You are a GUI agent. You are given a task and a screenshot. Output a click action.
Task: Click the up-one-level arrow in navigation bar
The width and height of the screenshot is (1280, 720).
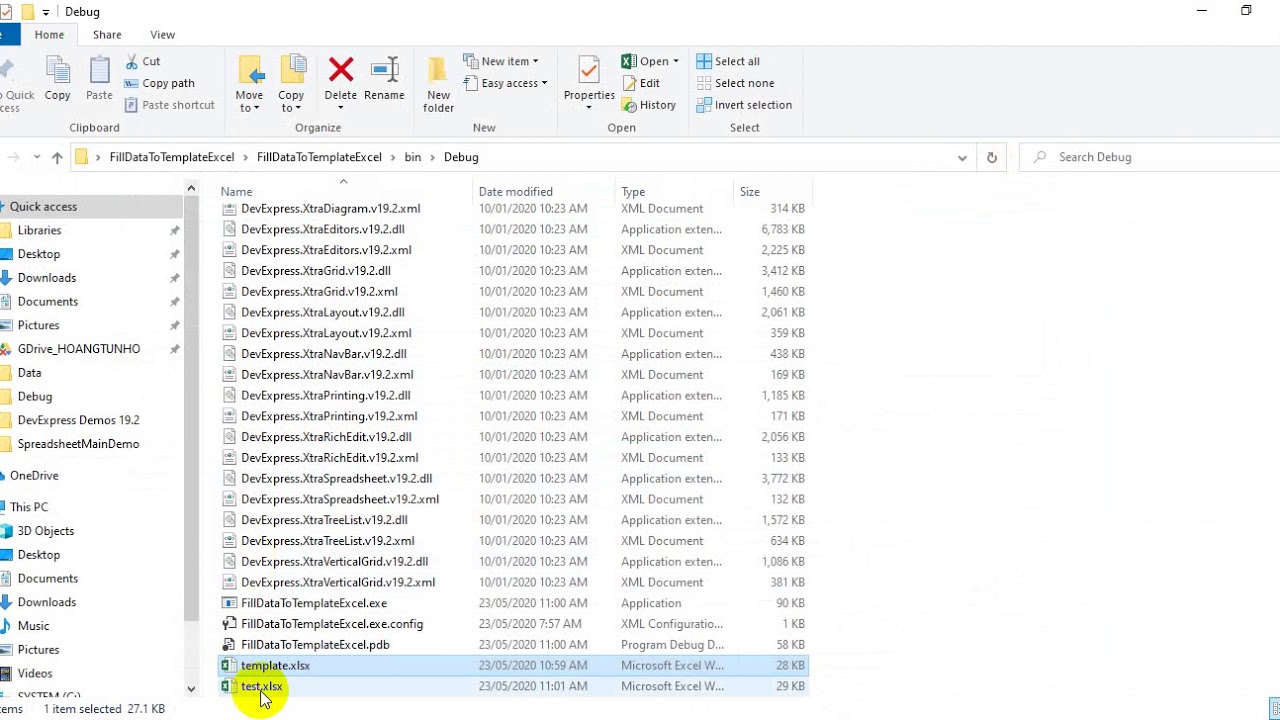click(57, 157)
